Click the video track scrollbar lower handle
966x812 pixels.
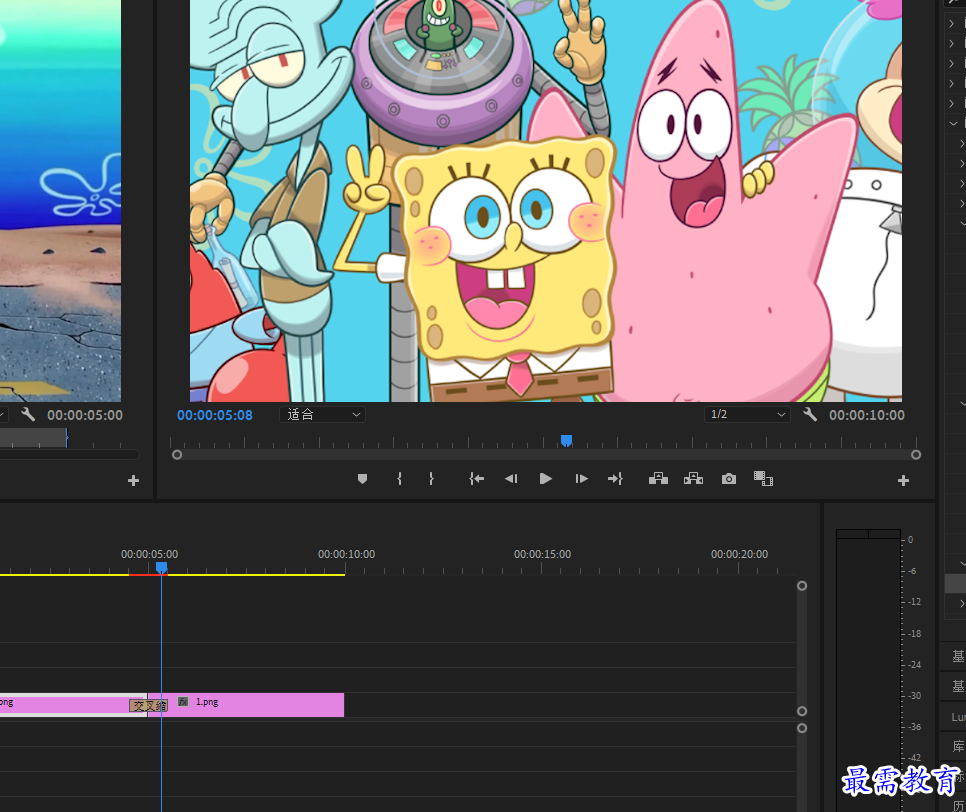802,711
